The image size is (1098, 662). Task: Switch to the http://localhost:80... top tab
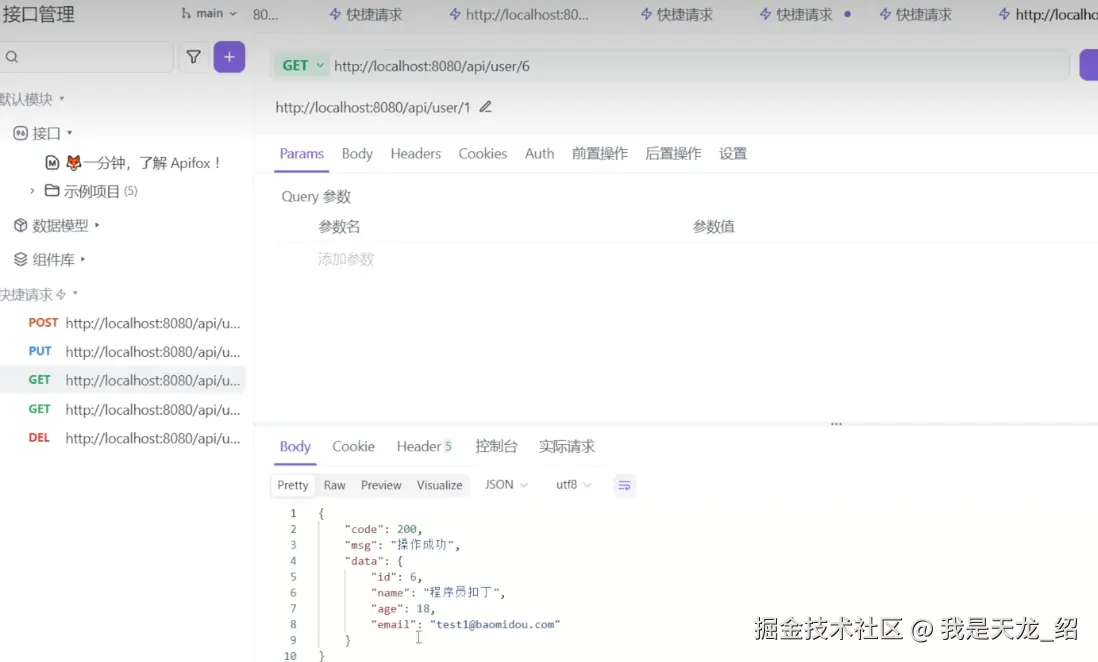click(x=519, y=14)
